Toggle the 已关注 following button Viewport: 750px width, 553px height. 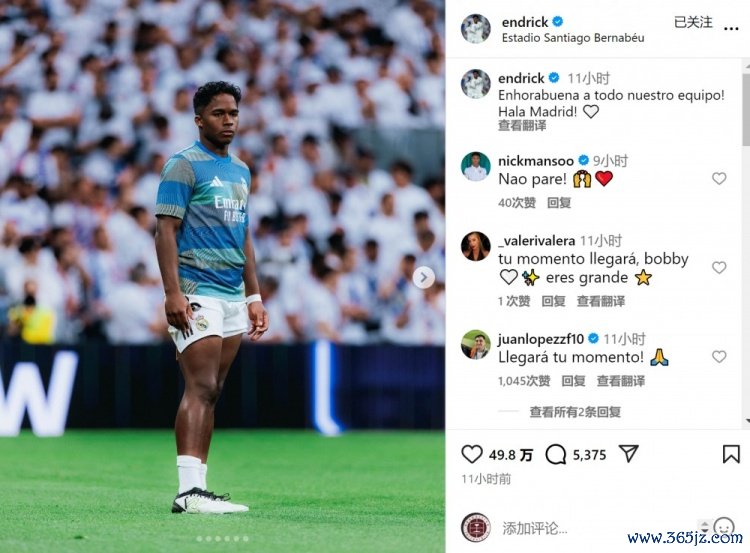[693, 22]
